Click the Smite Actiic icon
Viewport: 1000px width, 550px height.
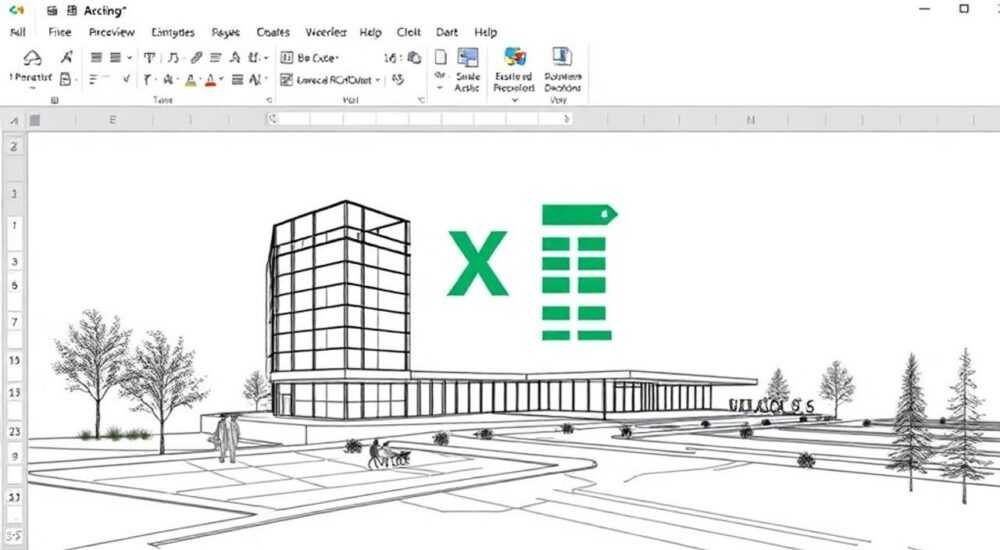pos(467,57)
